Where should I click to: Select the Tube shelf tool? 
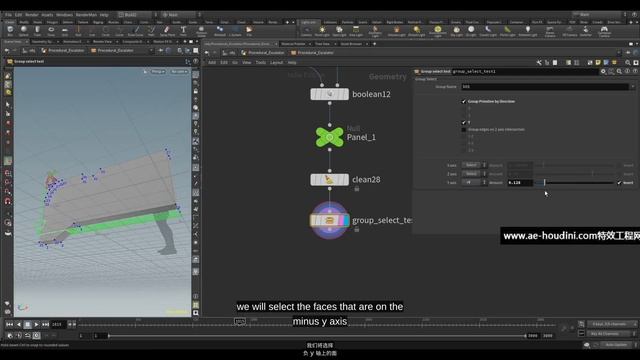[37, 31]
